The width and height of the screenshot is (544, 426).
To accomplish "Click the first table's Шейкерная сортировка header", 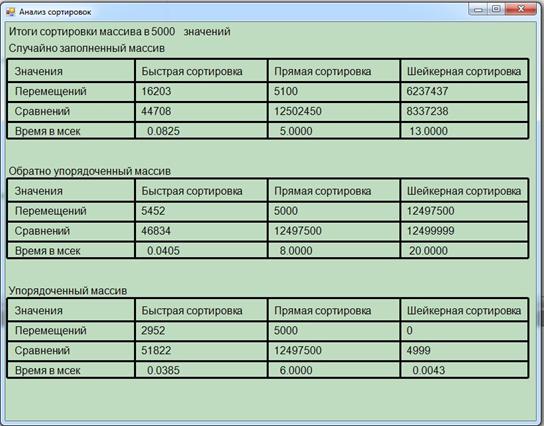I will (464, 71).
